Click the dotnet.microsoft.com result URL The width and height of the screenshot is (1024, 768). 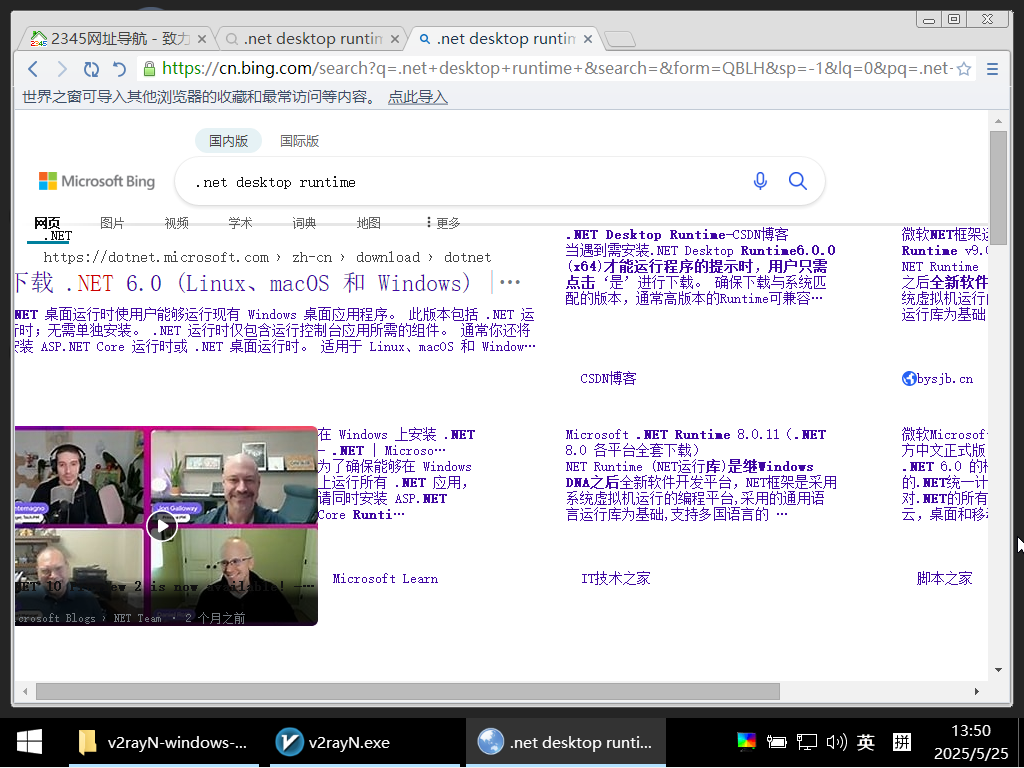point(267,257)
